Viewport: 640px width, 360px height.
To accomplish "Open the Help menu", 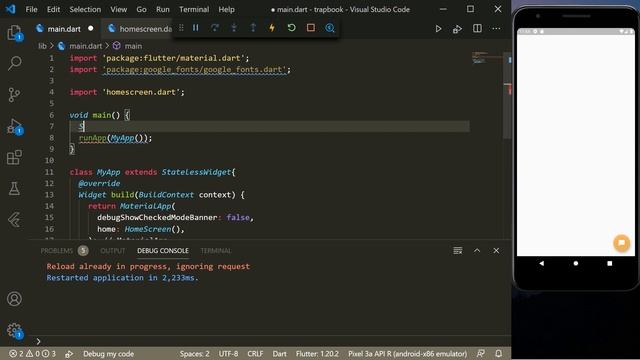I will pyautogui.click(x=226, y=9).
